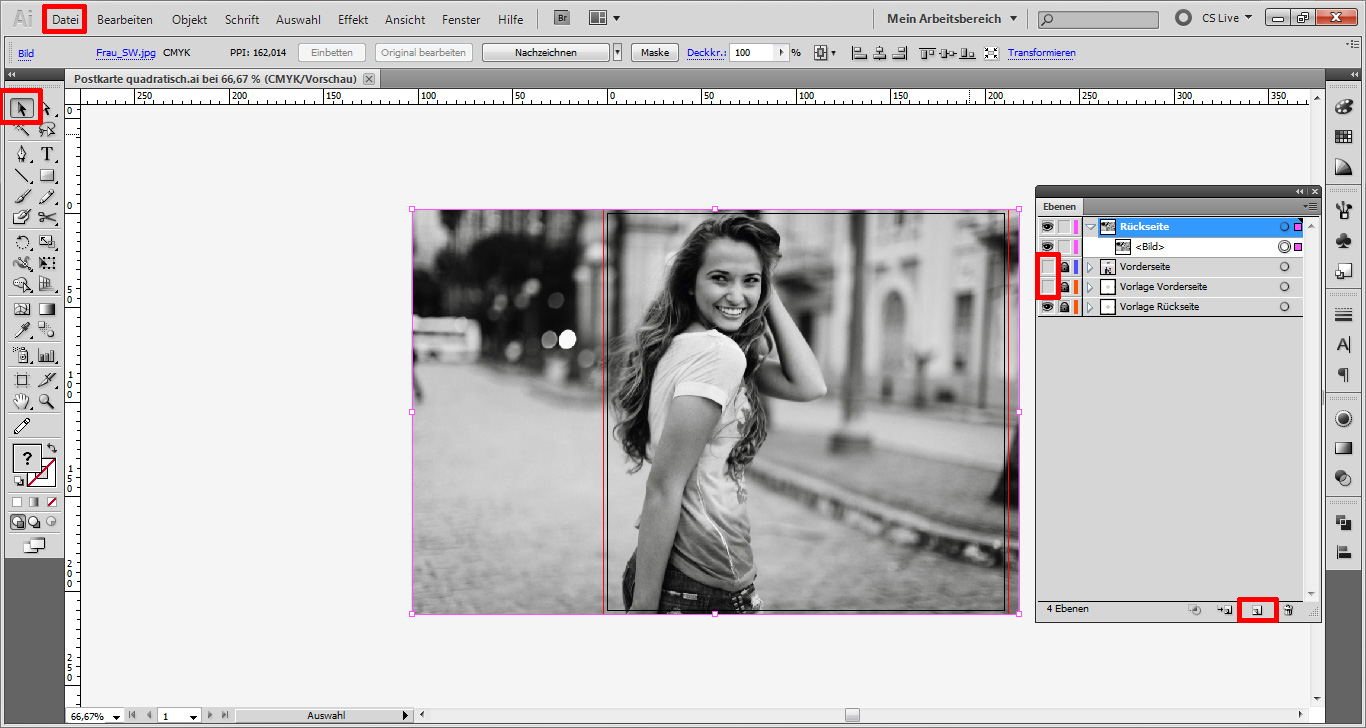Expand the Vorderseite layer triangle

(1090, 267)
